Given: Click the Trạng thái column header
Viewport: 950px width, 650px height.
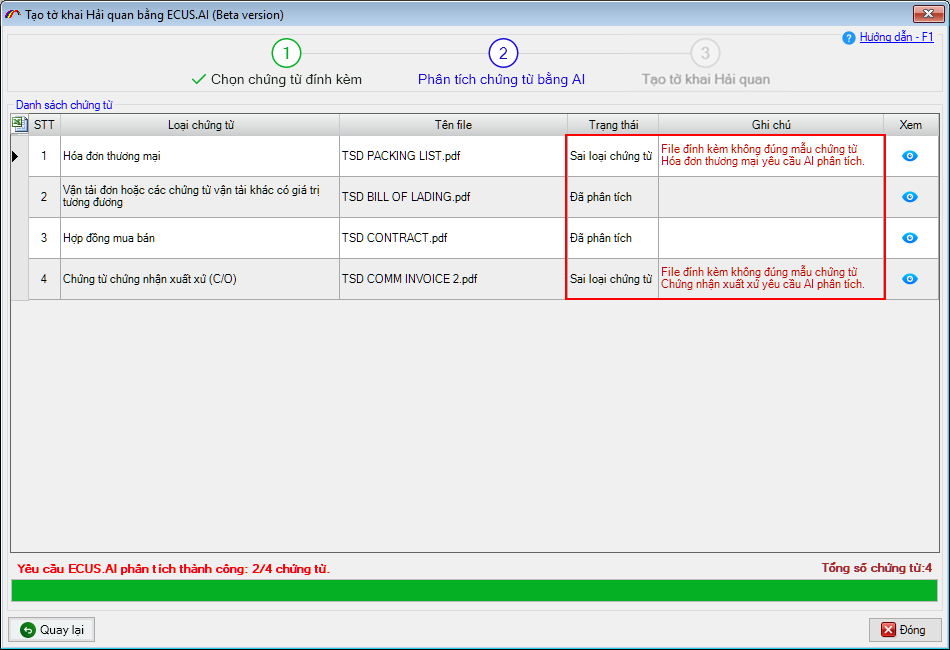Looking at the screenshot, I should tap(612, 125).
